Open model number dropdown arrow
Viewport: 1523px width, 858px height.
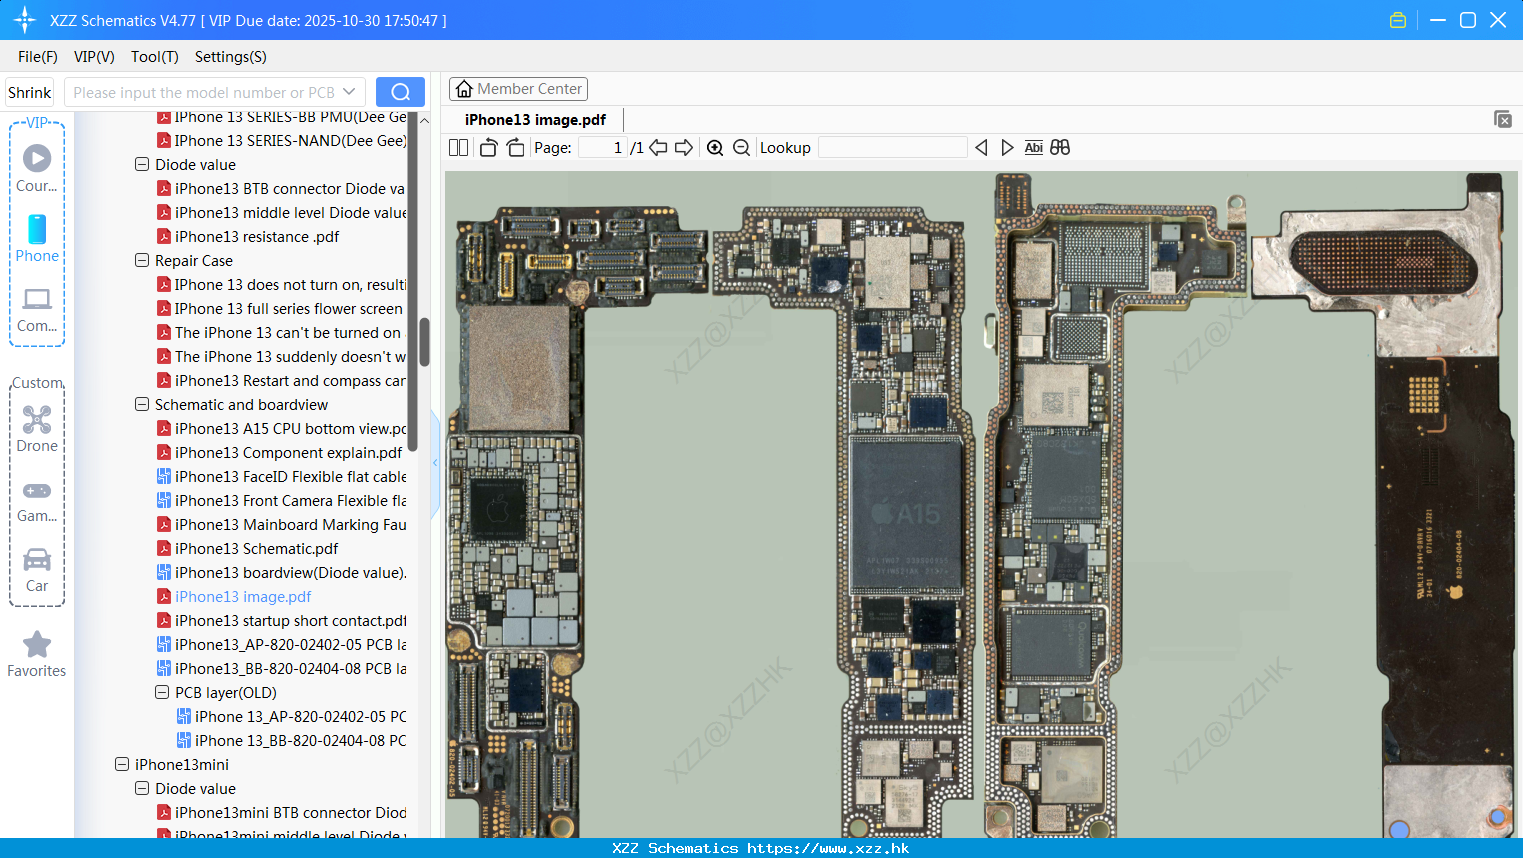coord(349,92)
